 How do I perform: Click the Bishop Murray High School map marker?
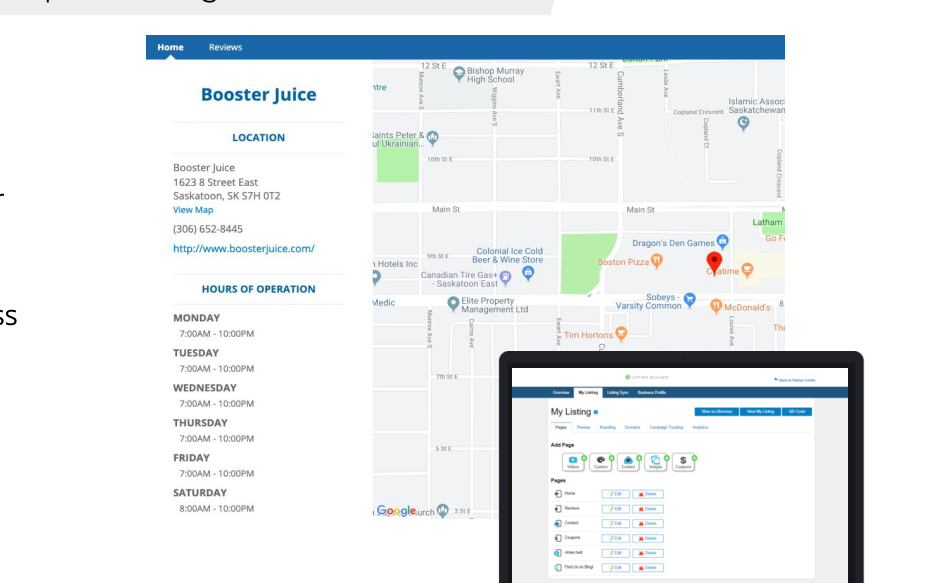coord(459,74)
